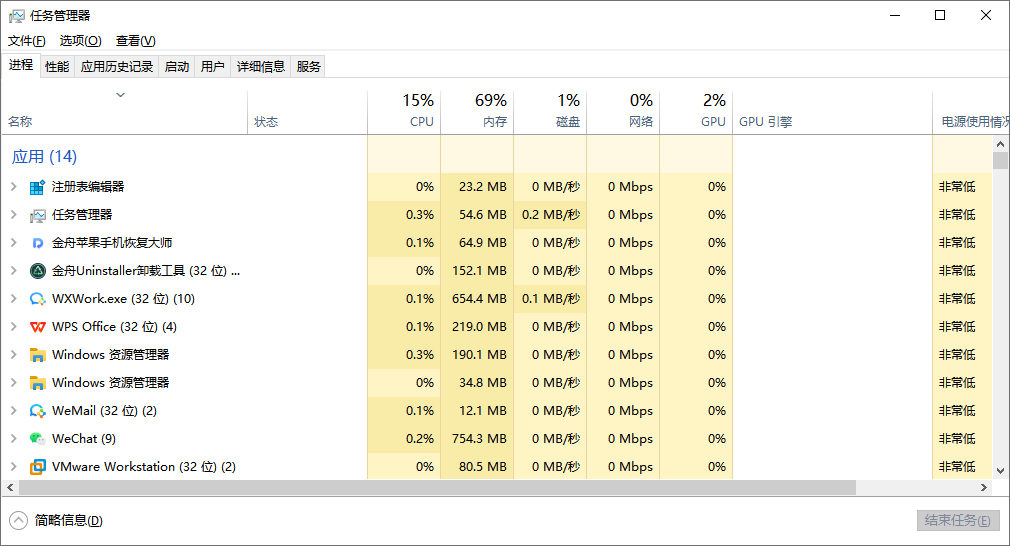Sort by the 网络 column header
1010x546 pixels.
tap(624, 113)
